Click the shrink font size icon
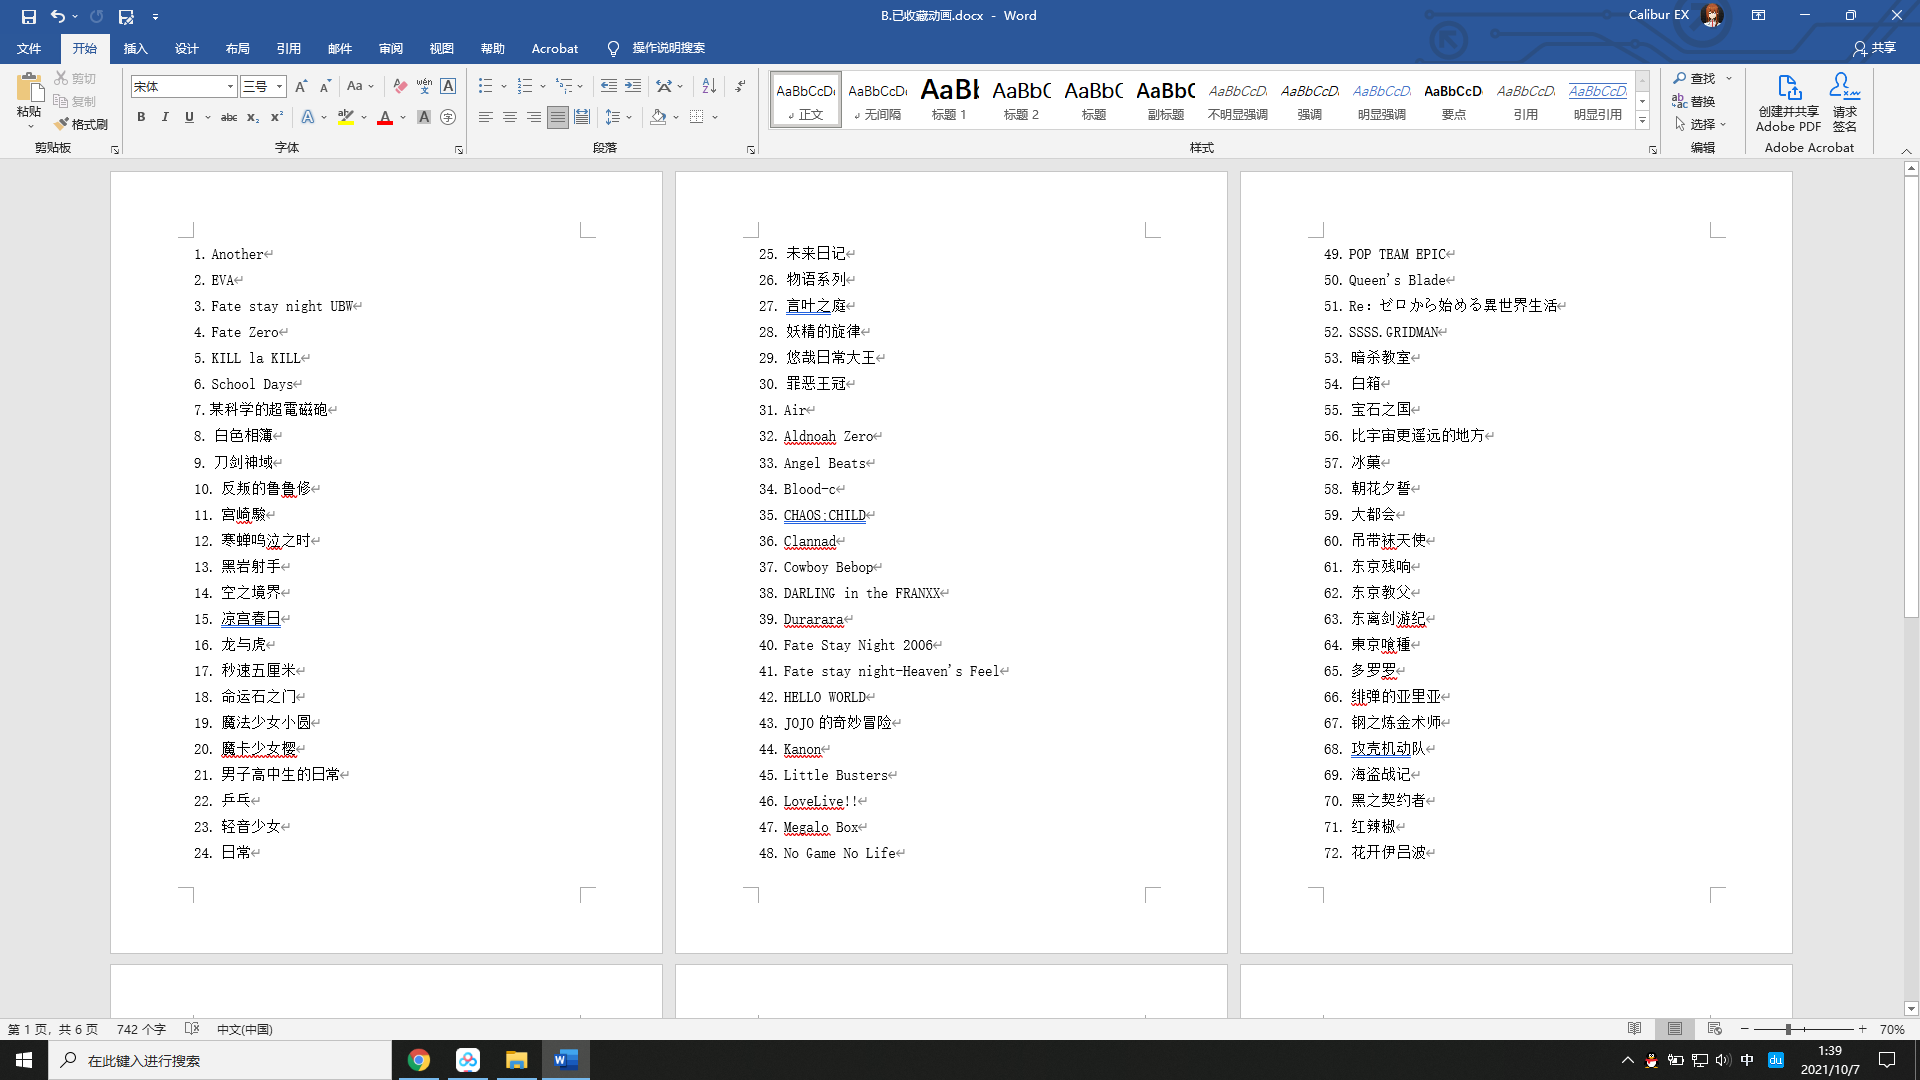This screenshot has height=1080, width=1920. 325,87
